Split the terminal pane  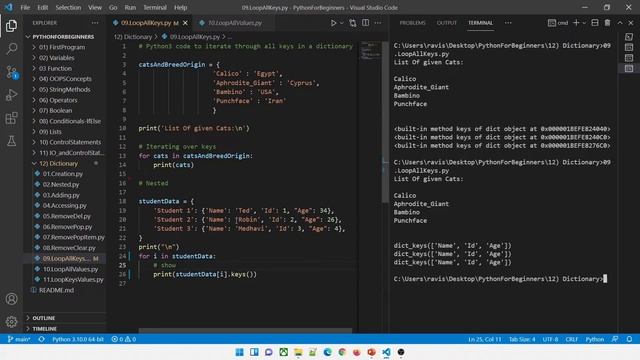coord(595,23)
